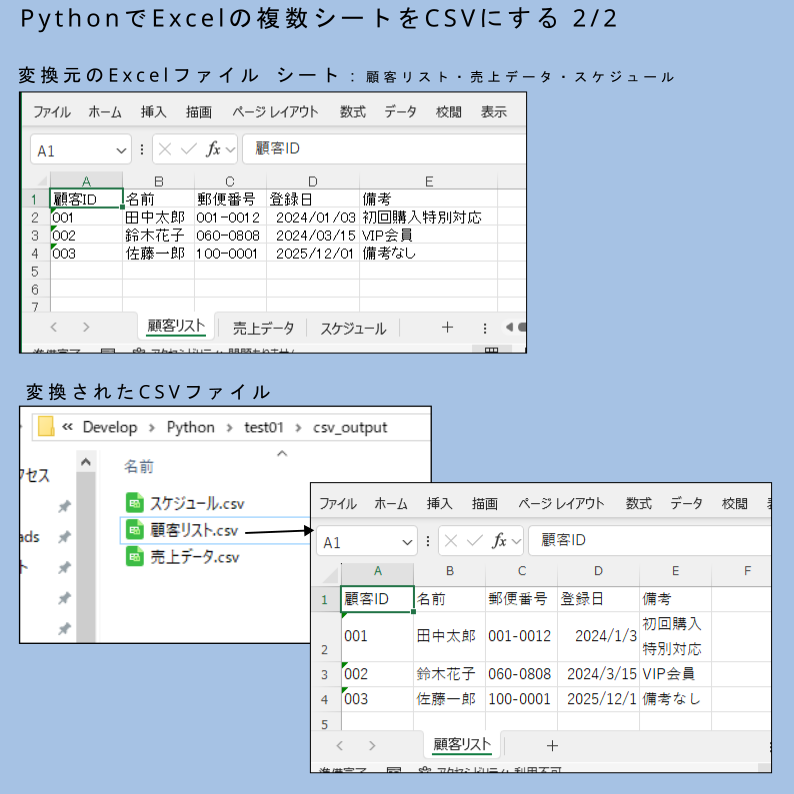The image size is (794, 794).
Task: Click sheet options dots in upper Excel
Action: pyautogui.click(x=485, y=329)
